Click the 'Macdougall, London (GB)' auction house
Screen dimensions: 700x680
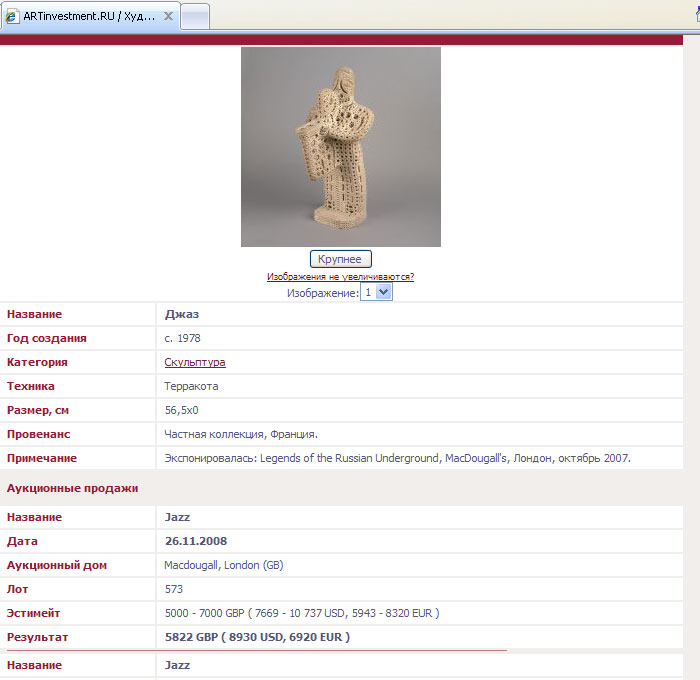[224, 565]
